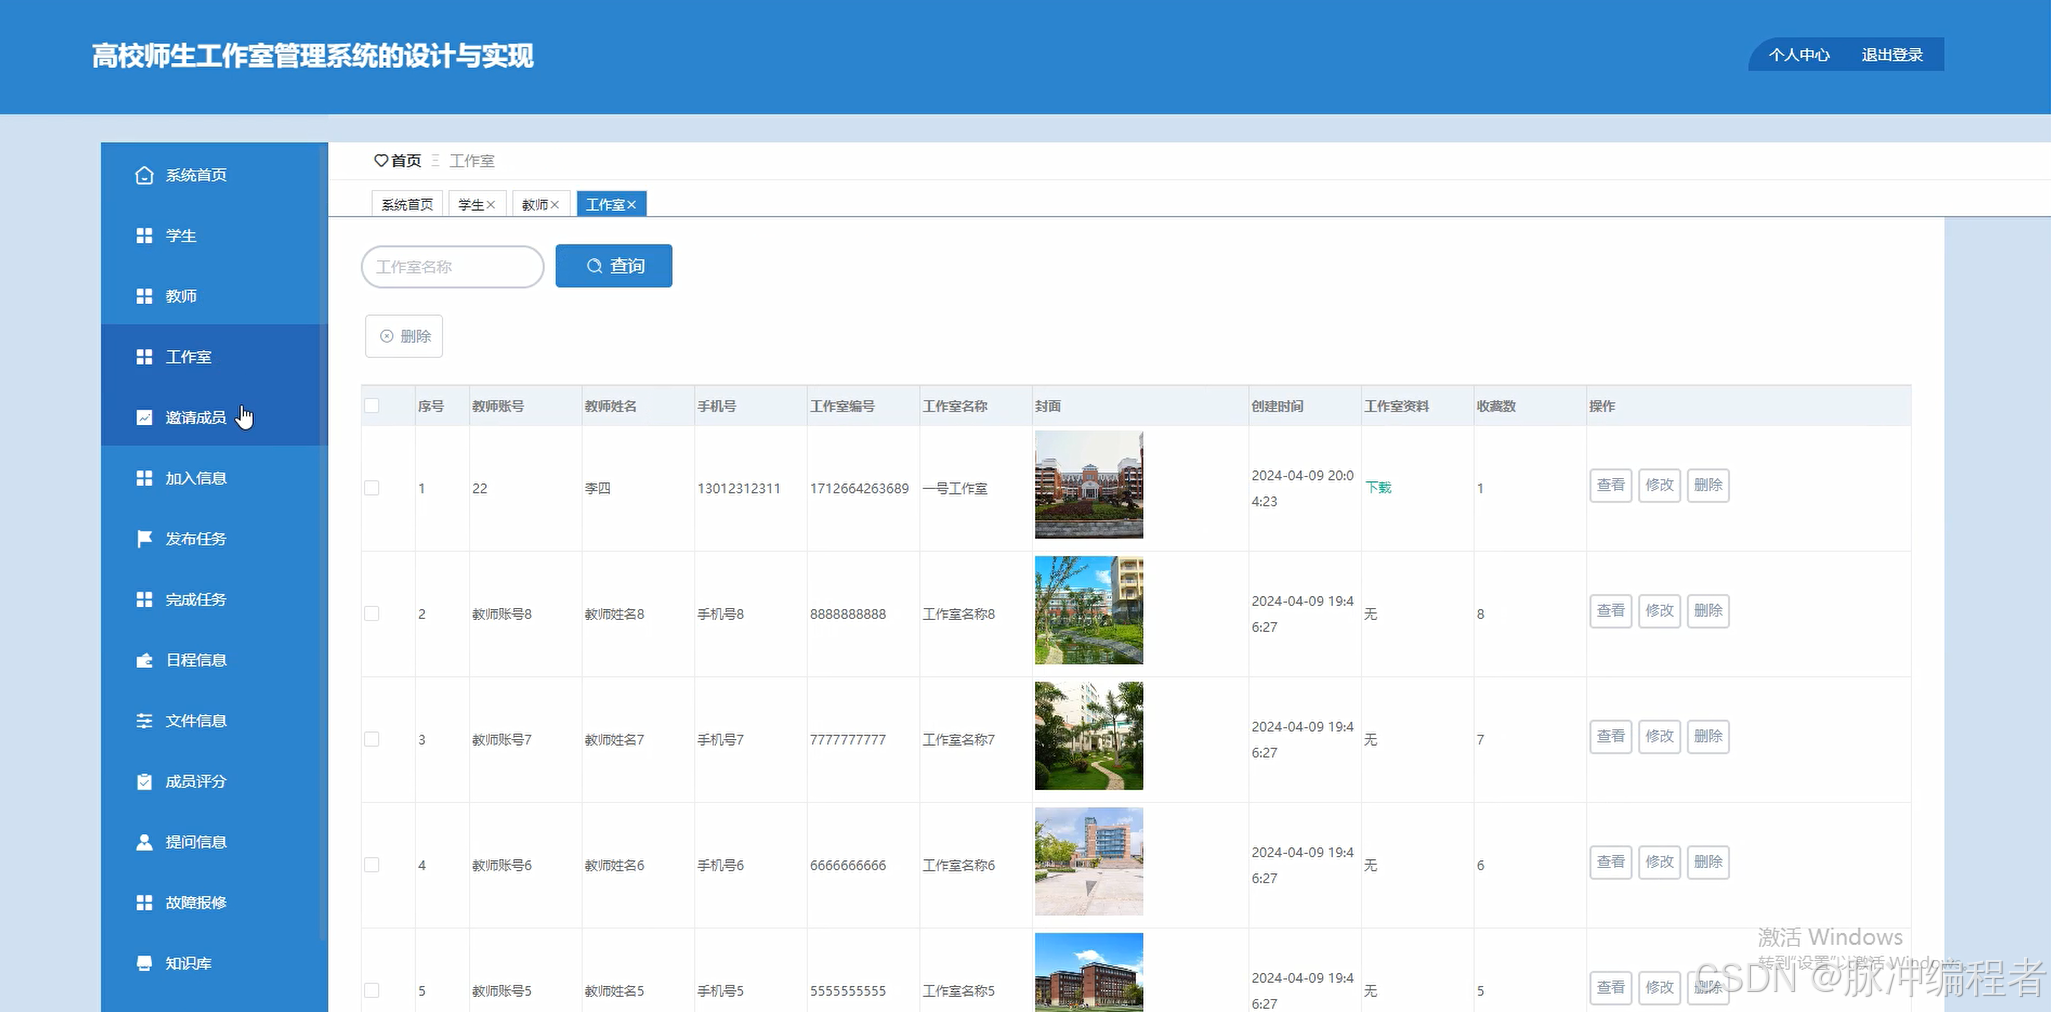Open 邀请成员 in the sidebar
The image size is (2051, 1012).
(214, 417)
